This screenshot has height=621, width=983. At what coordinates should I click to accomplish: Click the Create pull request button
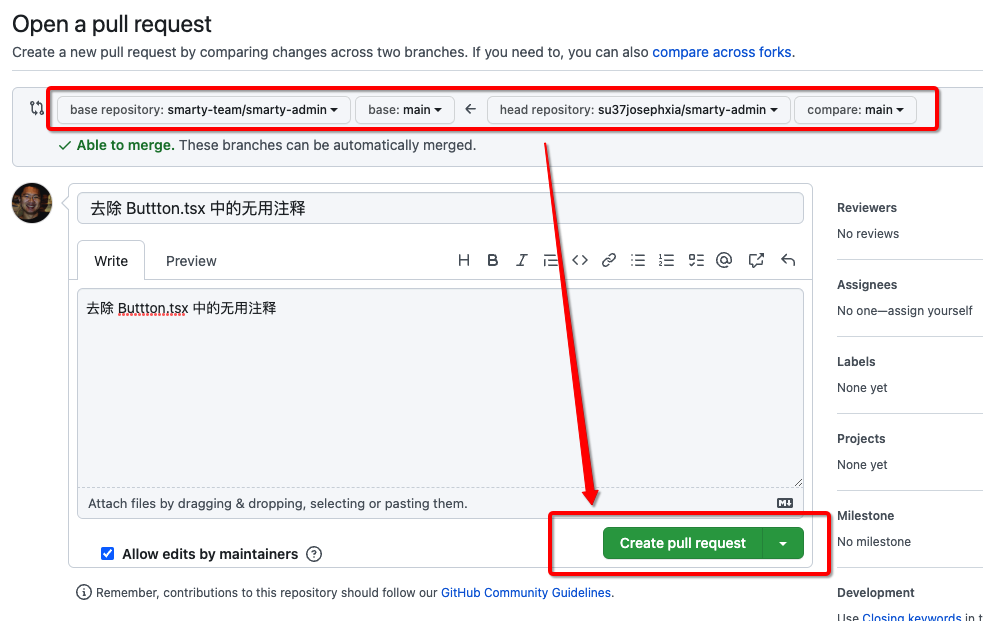point(682,543)
